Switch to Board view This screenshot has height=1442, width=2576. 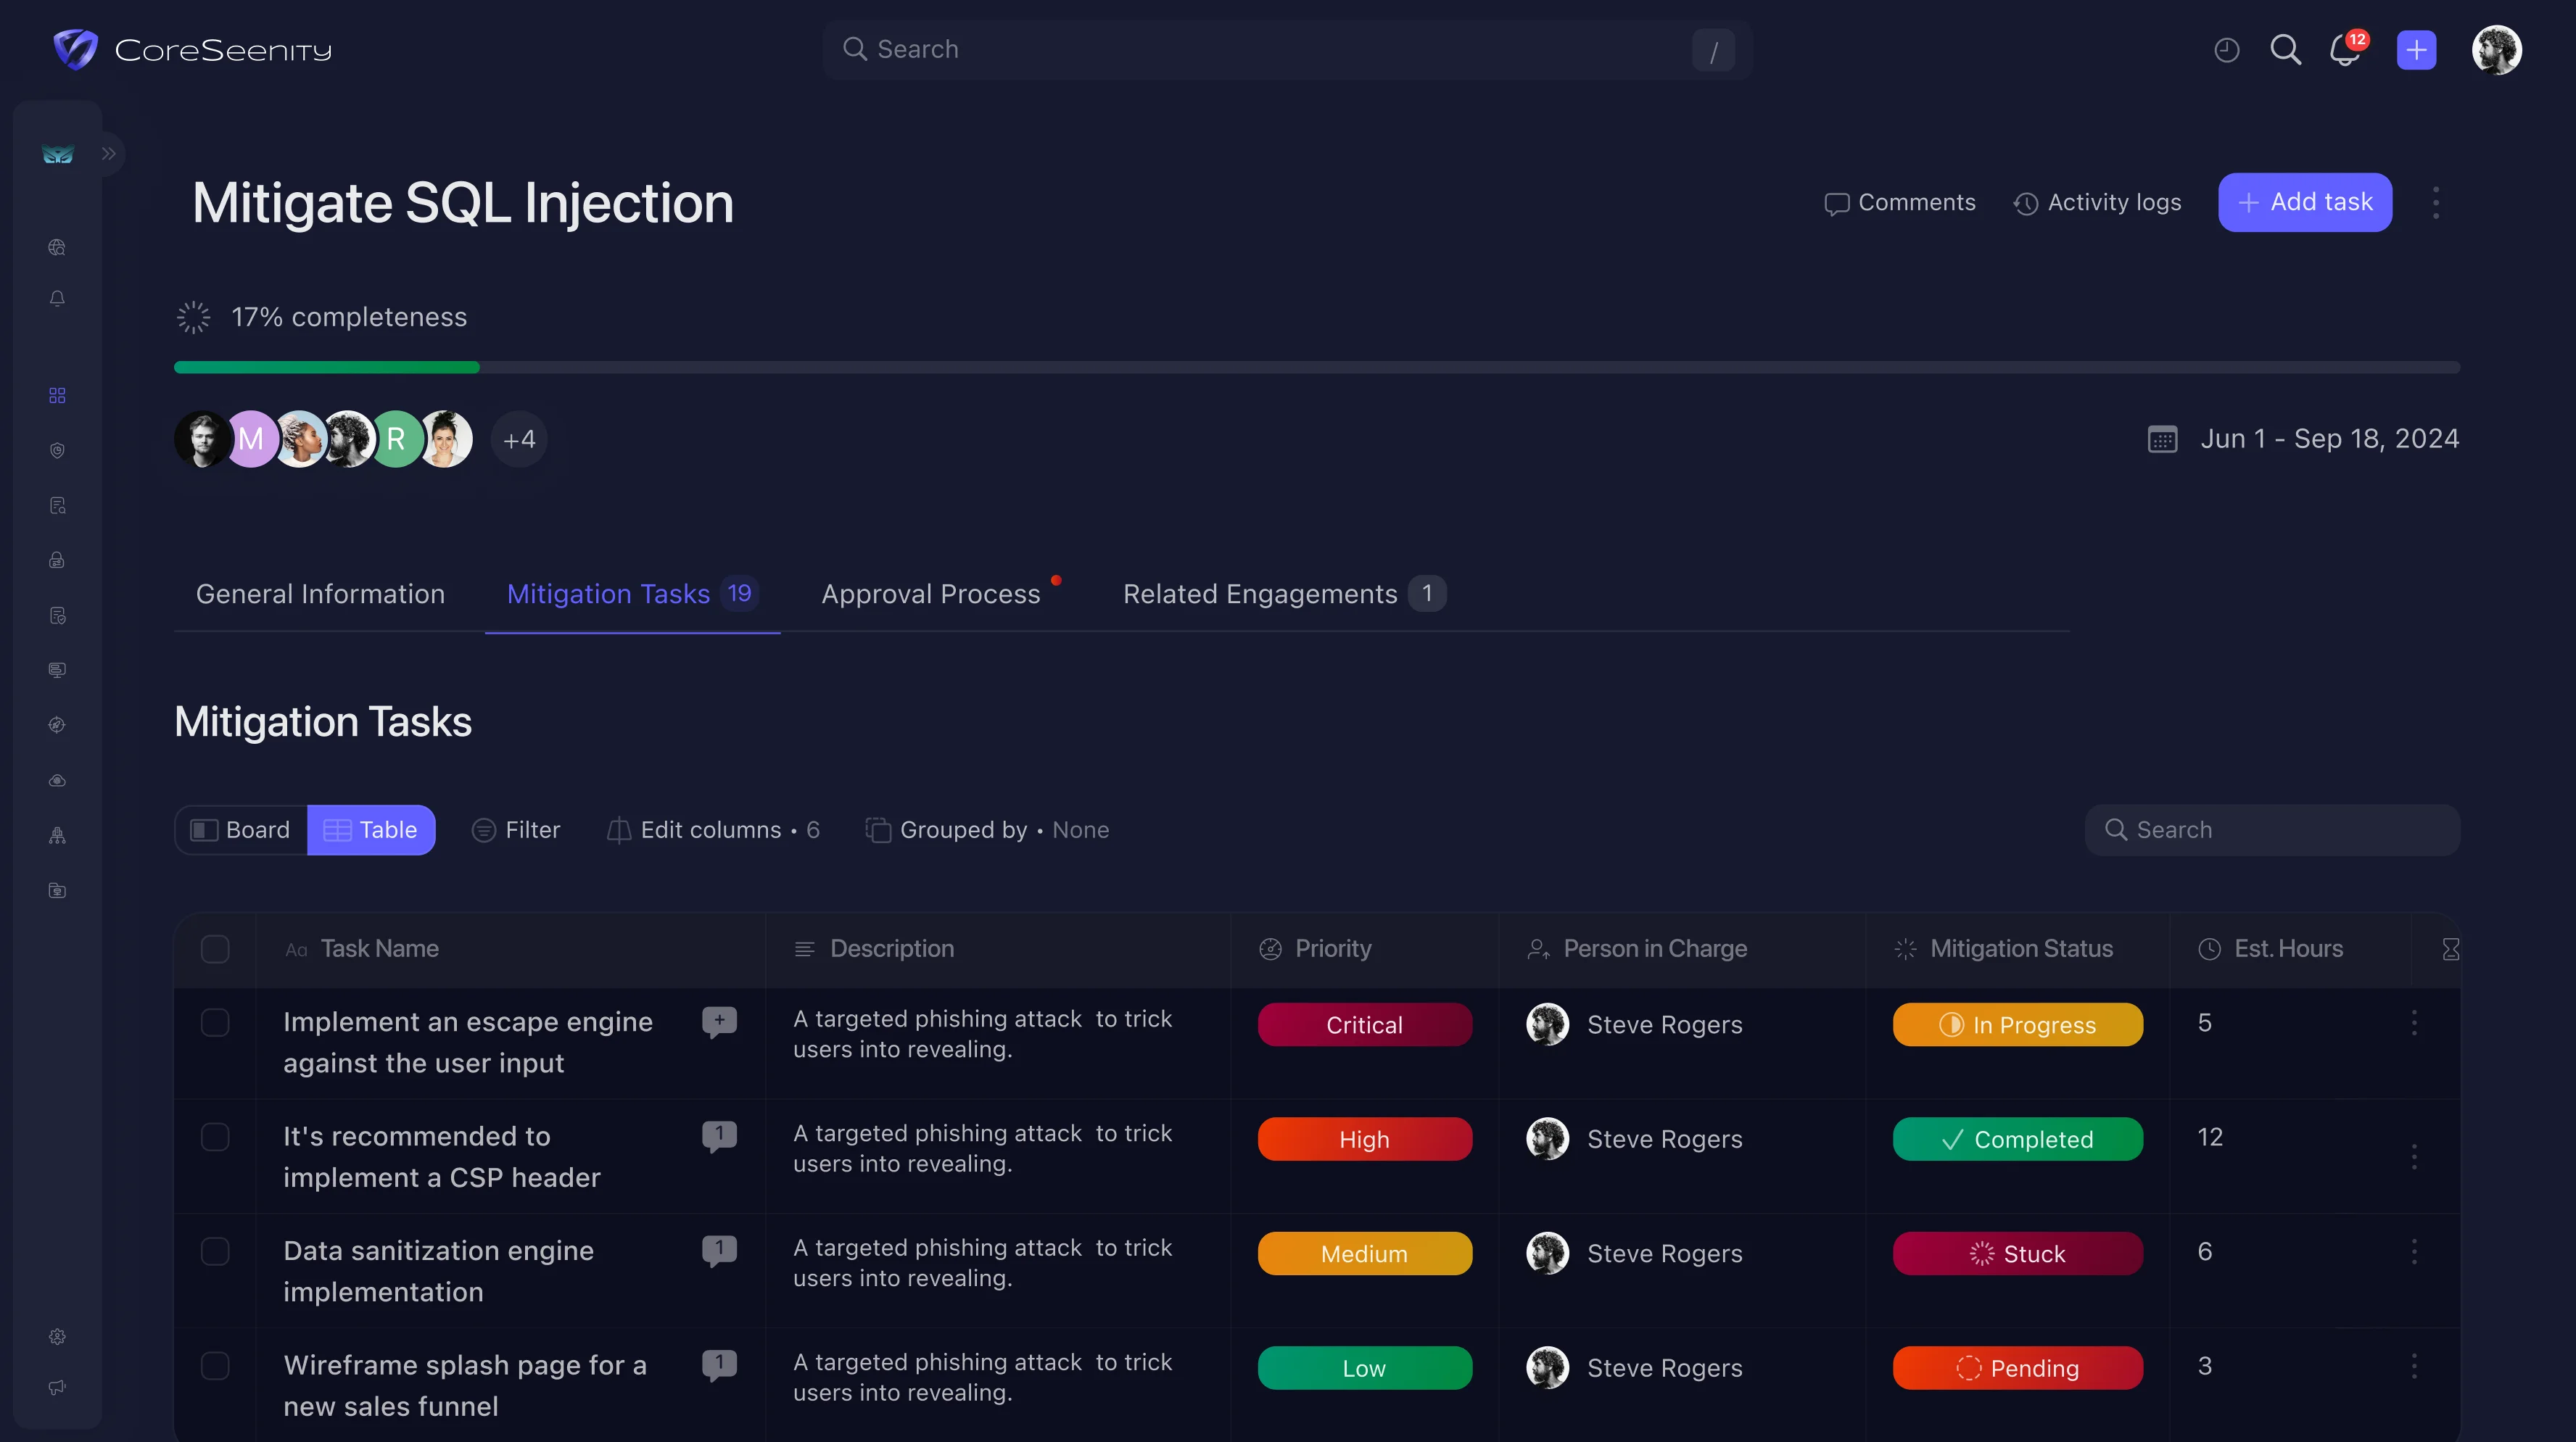(x=241, y=830)
